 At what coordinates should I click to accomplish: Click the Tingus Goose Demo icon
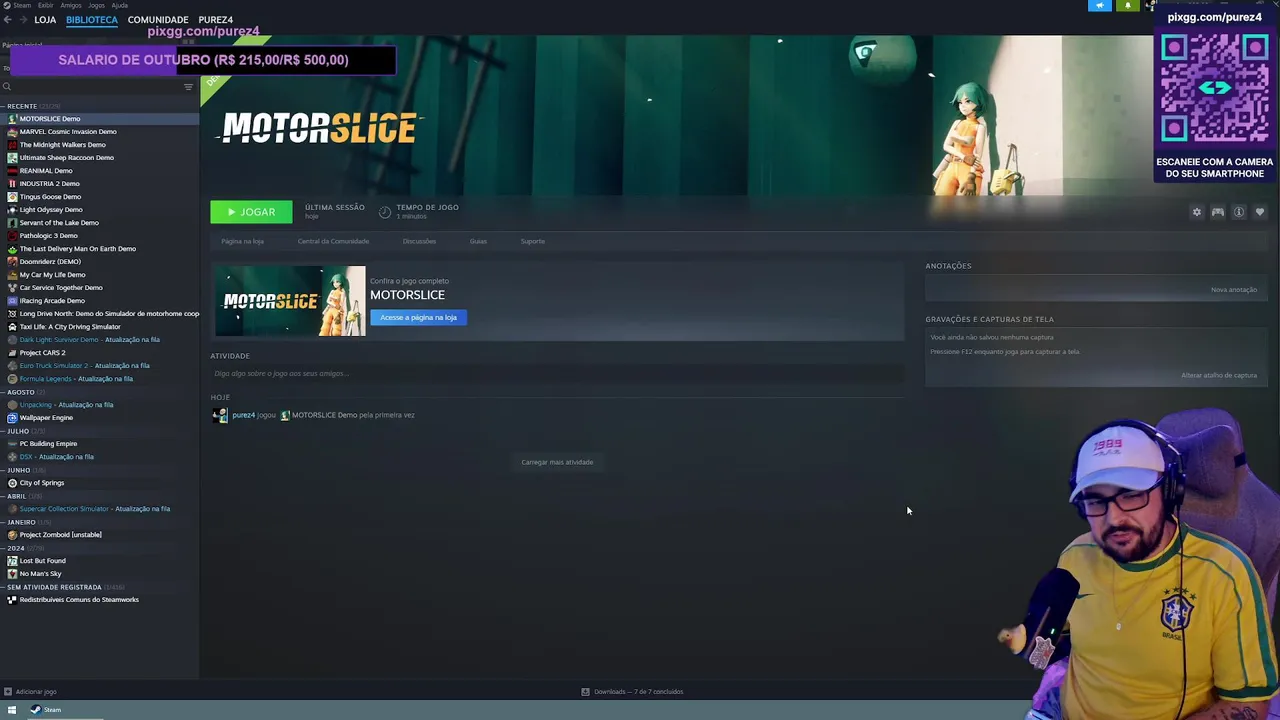tap(12, 197)
